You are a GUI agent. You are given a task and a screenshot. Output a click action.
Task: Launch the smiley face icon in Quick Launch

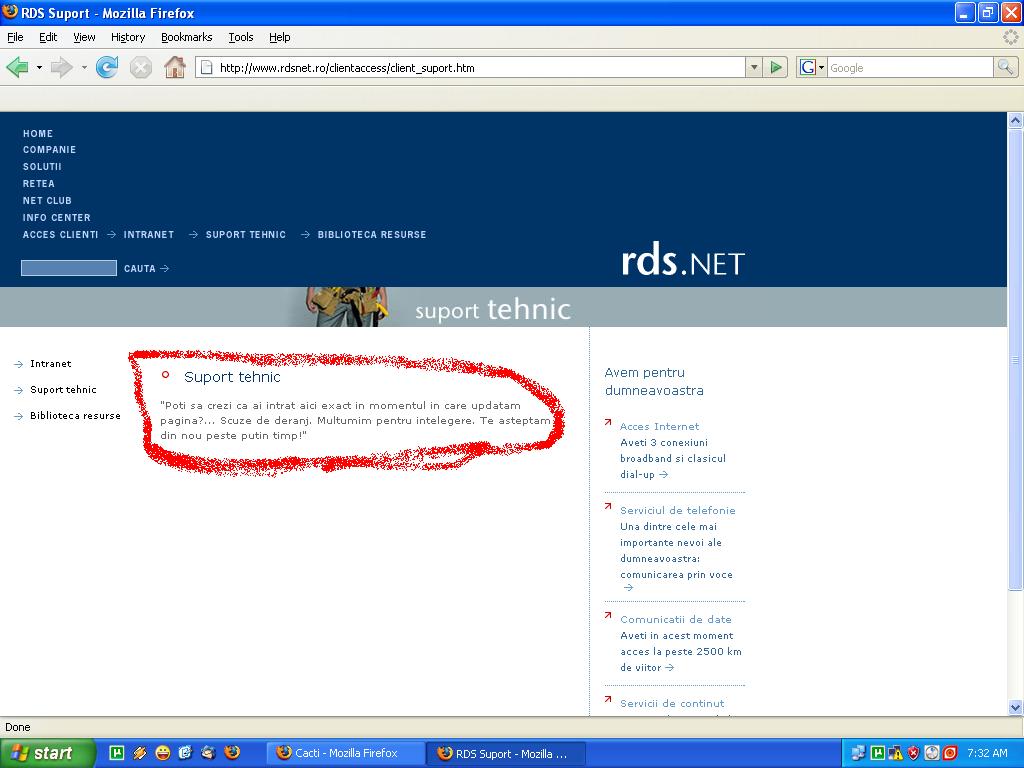tap(162, 753)
